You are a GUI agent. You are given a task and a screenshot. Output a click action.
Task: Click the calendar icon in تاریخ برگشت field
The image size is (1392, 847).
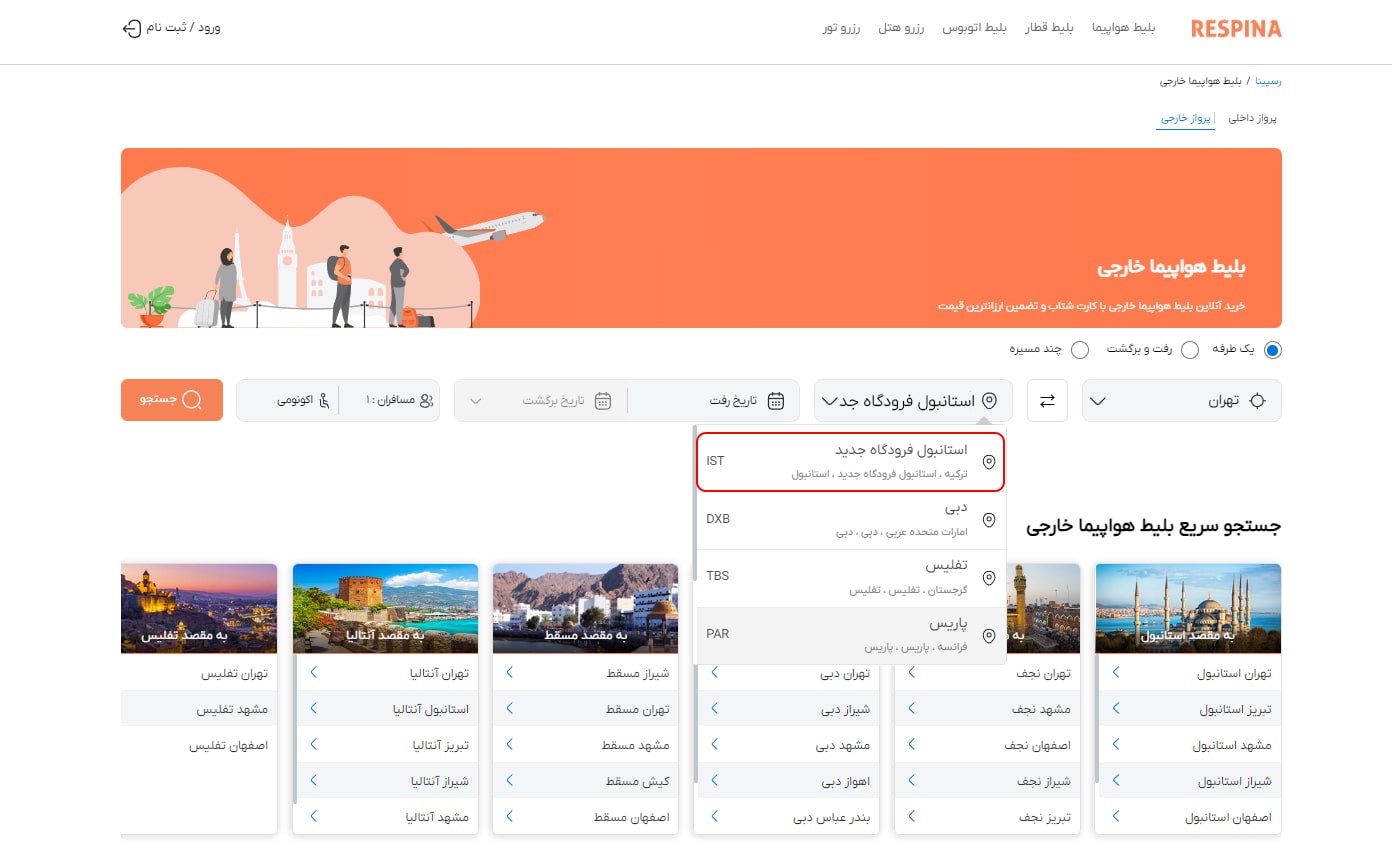point(602,399)
